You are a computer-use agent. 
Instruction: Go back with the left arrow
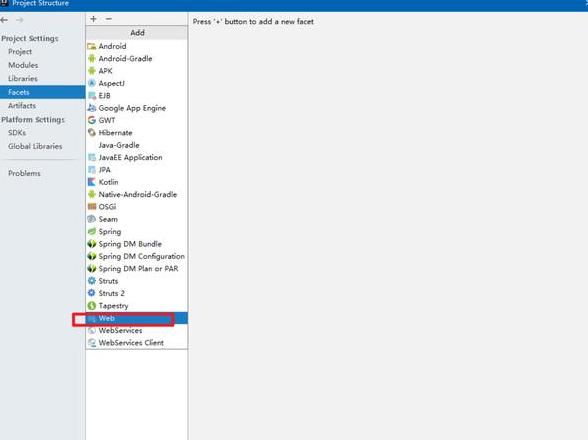pos(4,20)
